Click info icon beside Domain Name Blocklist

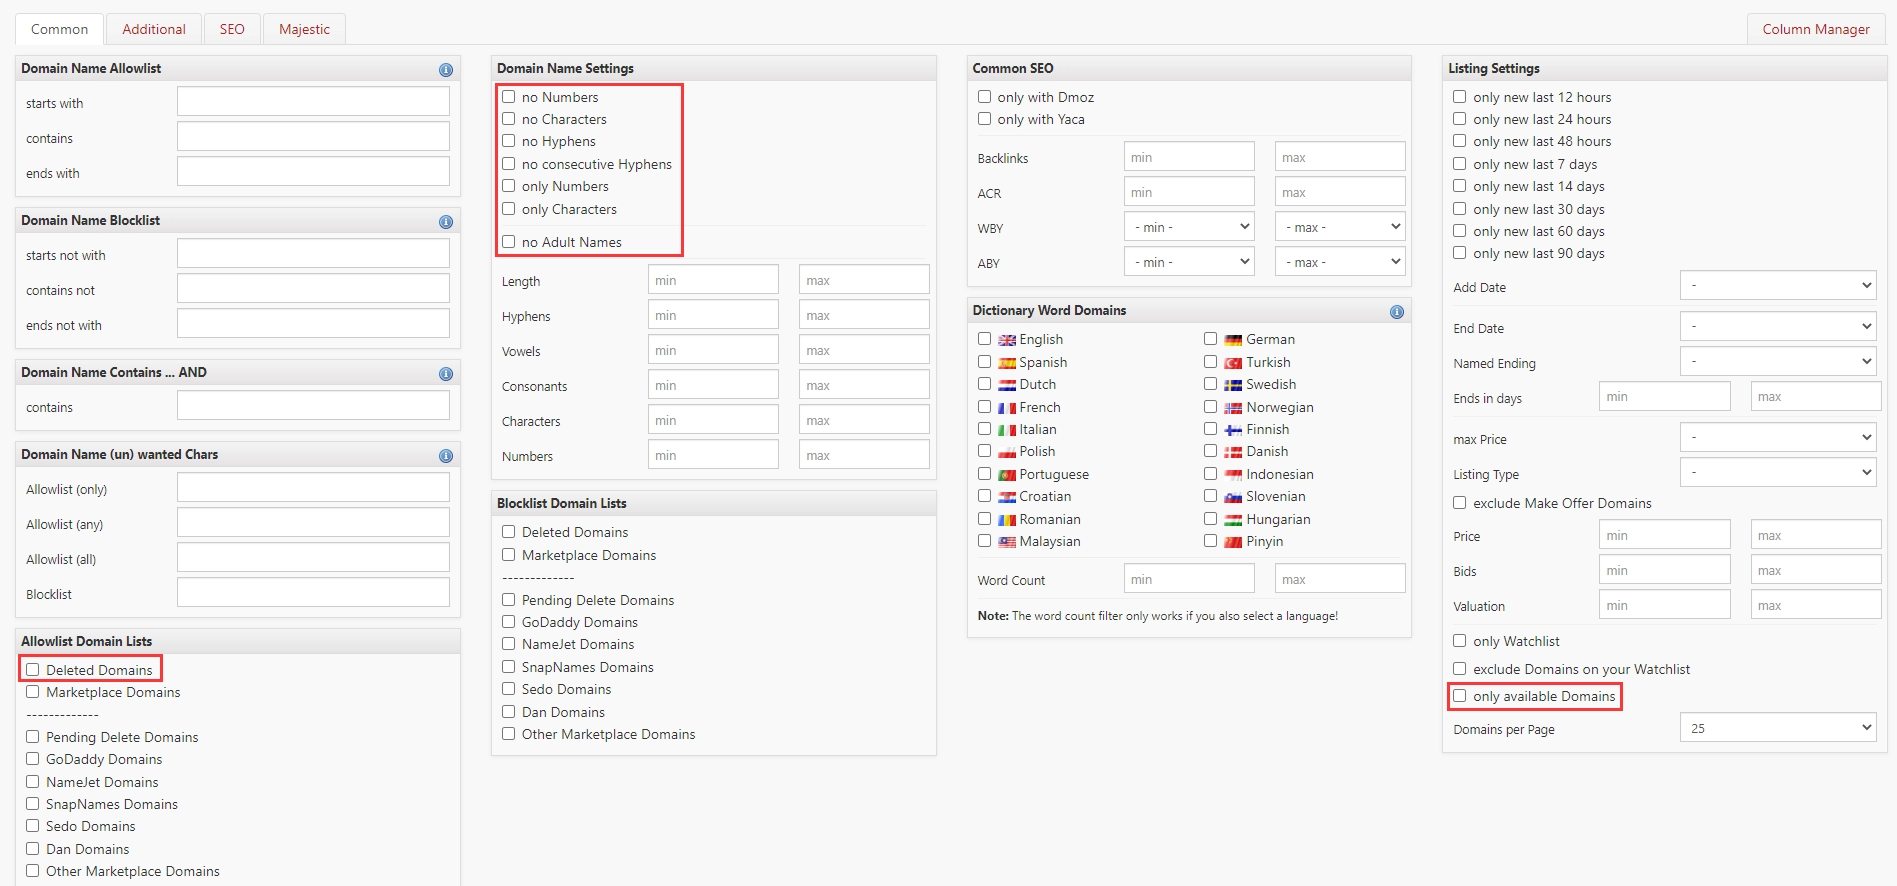[x=446, y=222]
